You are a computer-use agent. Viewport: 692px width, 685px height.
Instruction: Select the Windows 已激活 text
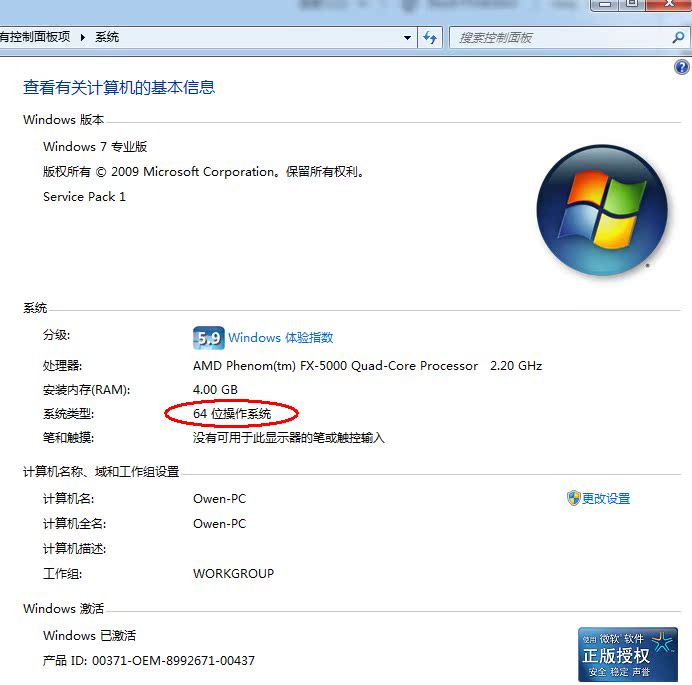(90, 635)
